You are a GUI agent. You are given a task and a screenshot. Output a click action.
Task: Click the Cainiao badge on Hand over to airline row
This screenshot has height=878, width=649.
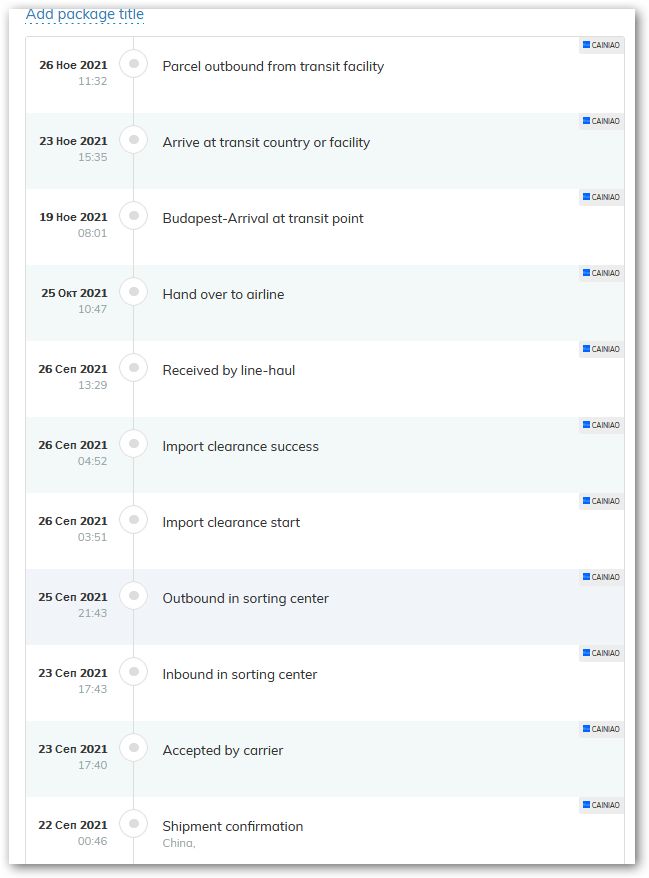[601, 273]
